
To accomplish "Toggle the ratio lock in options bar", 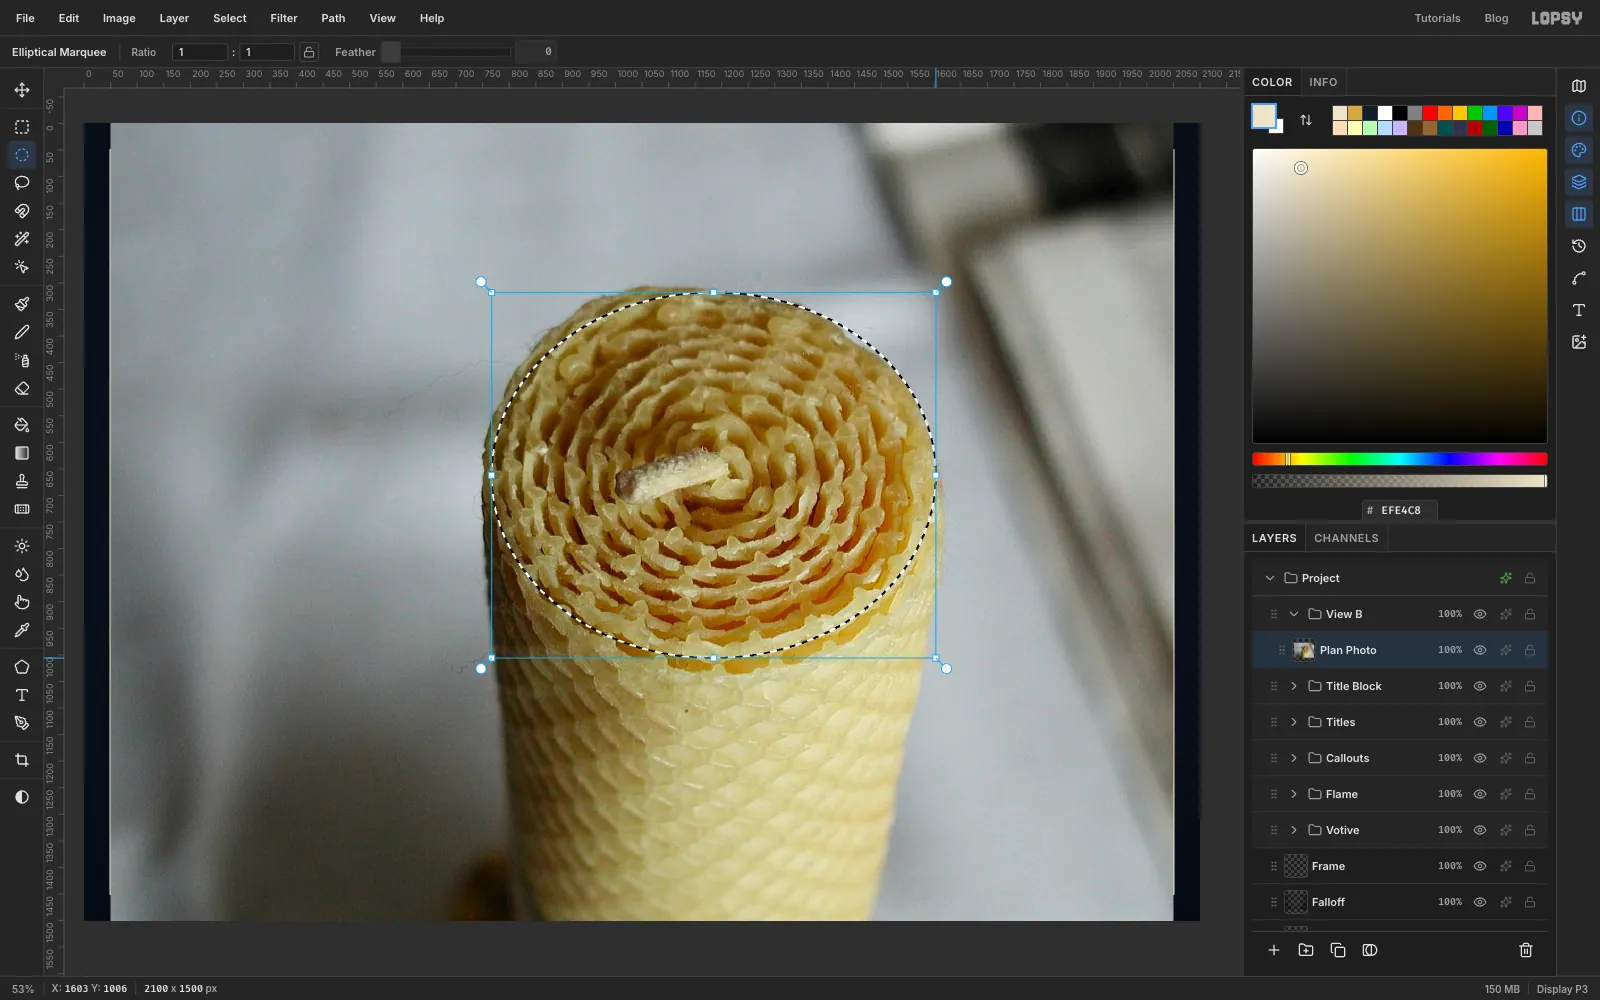I will 309,52.
